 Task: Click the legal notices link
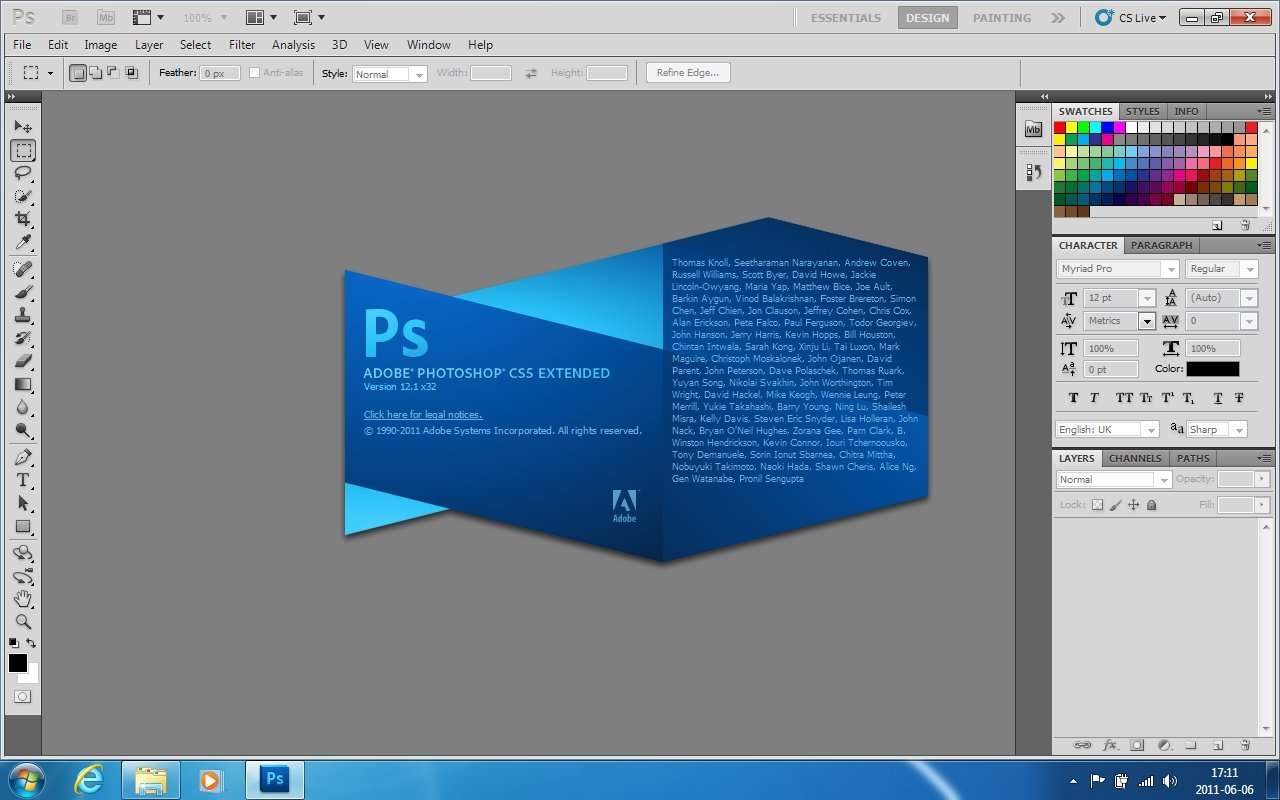point(422,414)
